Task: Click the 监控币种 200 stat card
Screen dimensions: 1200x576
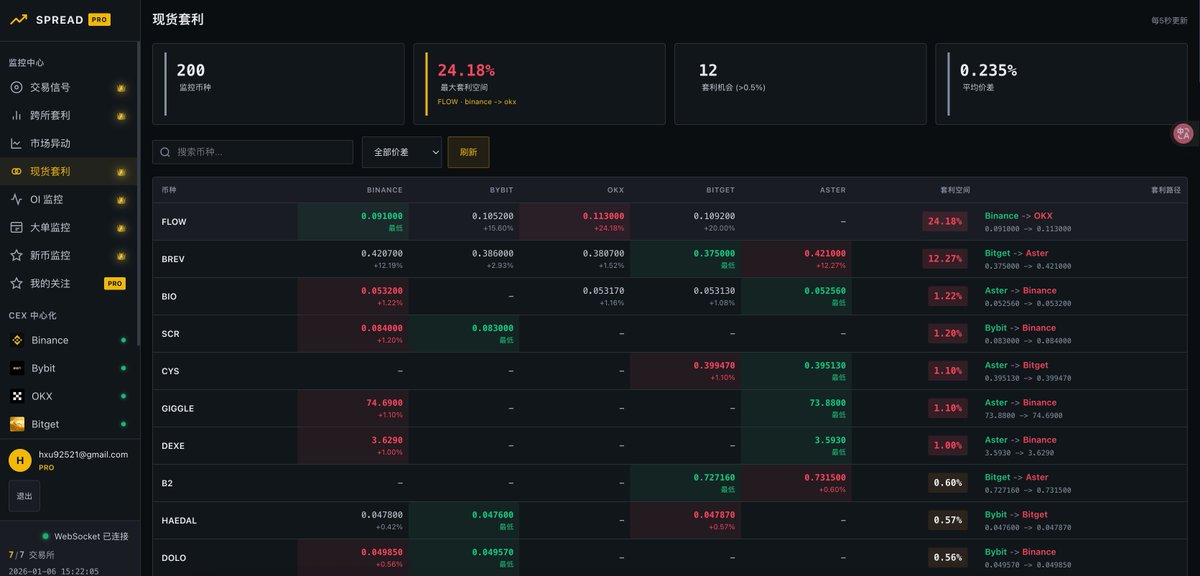Action: [x=278, y=84]
